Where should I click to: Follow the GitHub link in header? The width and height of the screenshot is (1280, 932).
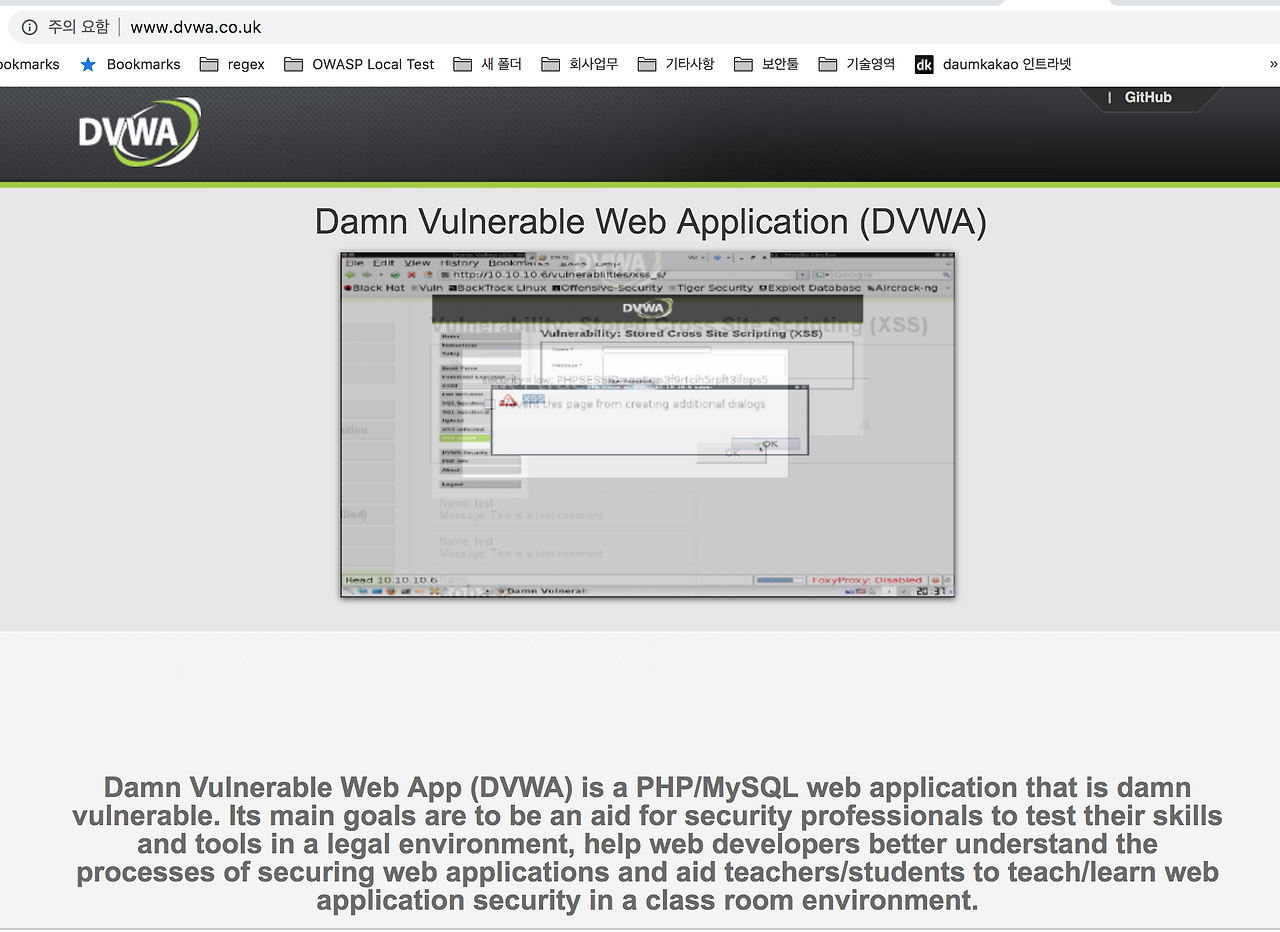(x=1148, y=97)
